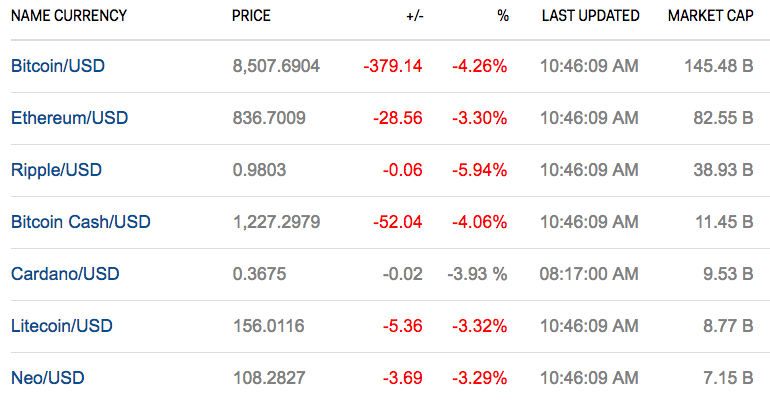Viewport: 770px width, 404px height.
Task: Open the Bitcoin/USD link
Action: click(57, 66)
